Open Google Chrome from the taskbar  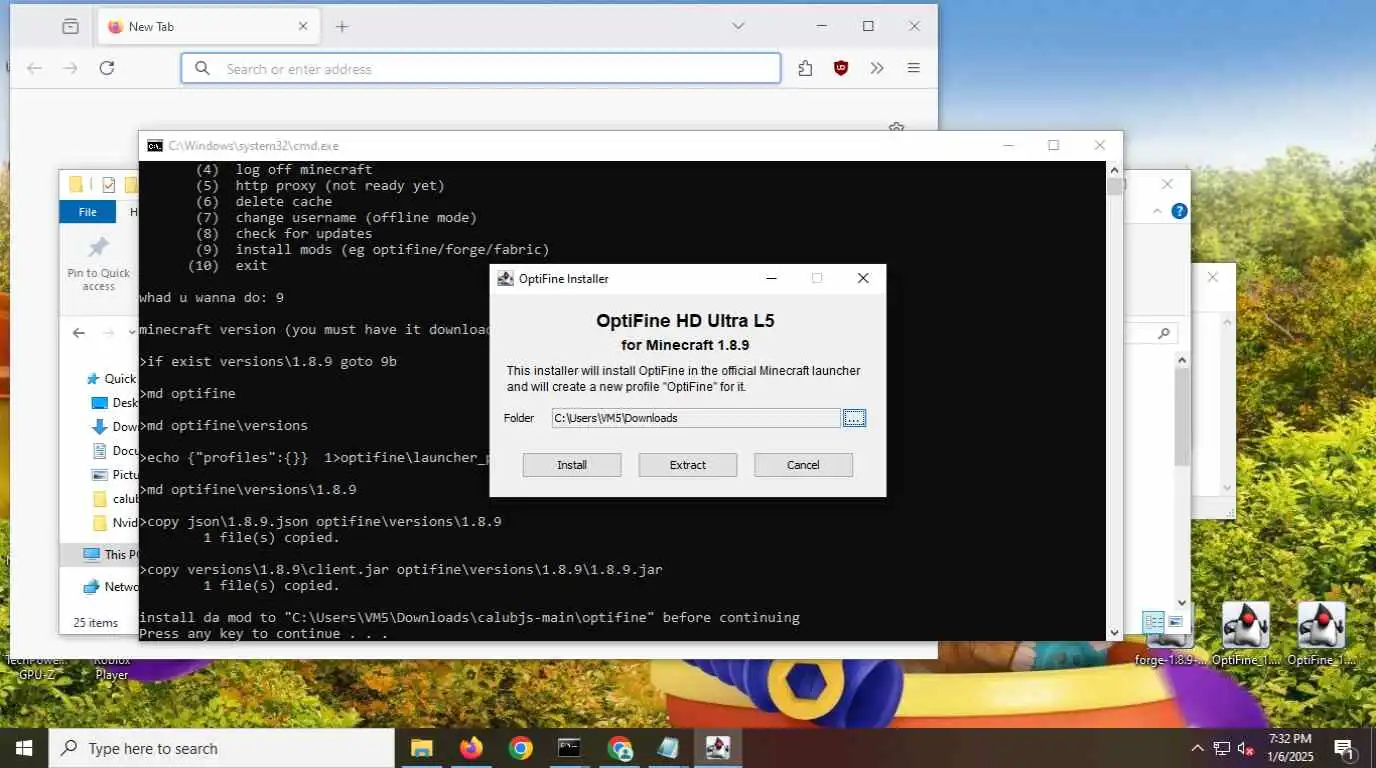click(520, 748)
